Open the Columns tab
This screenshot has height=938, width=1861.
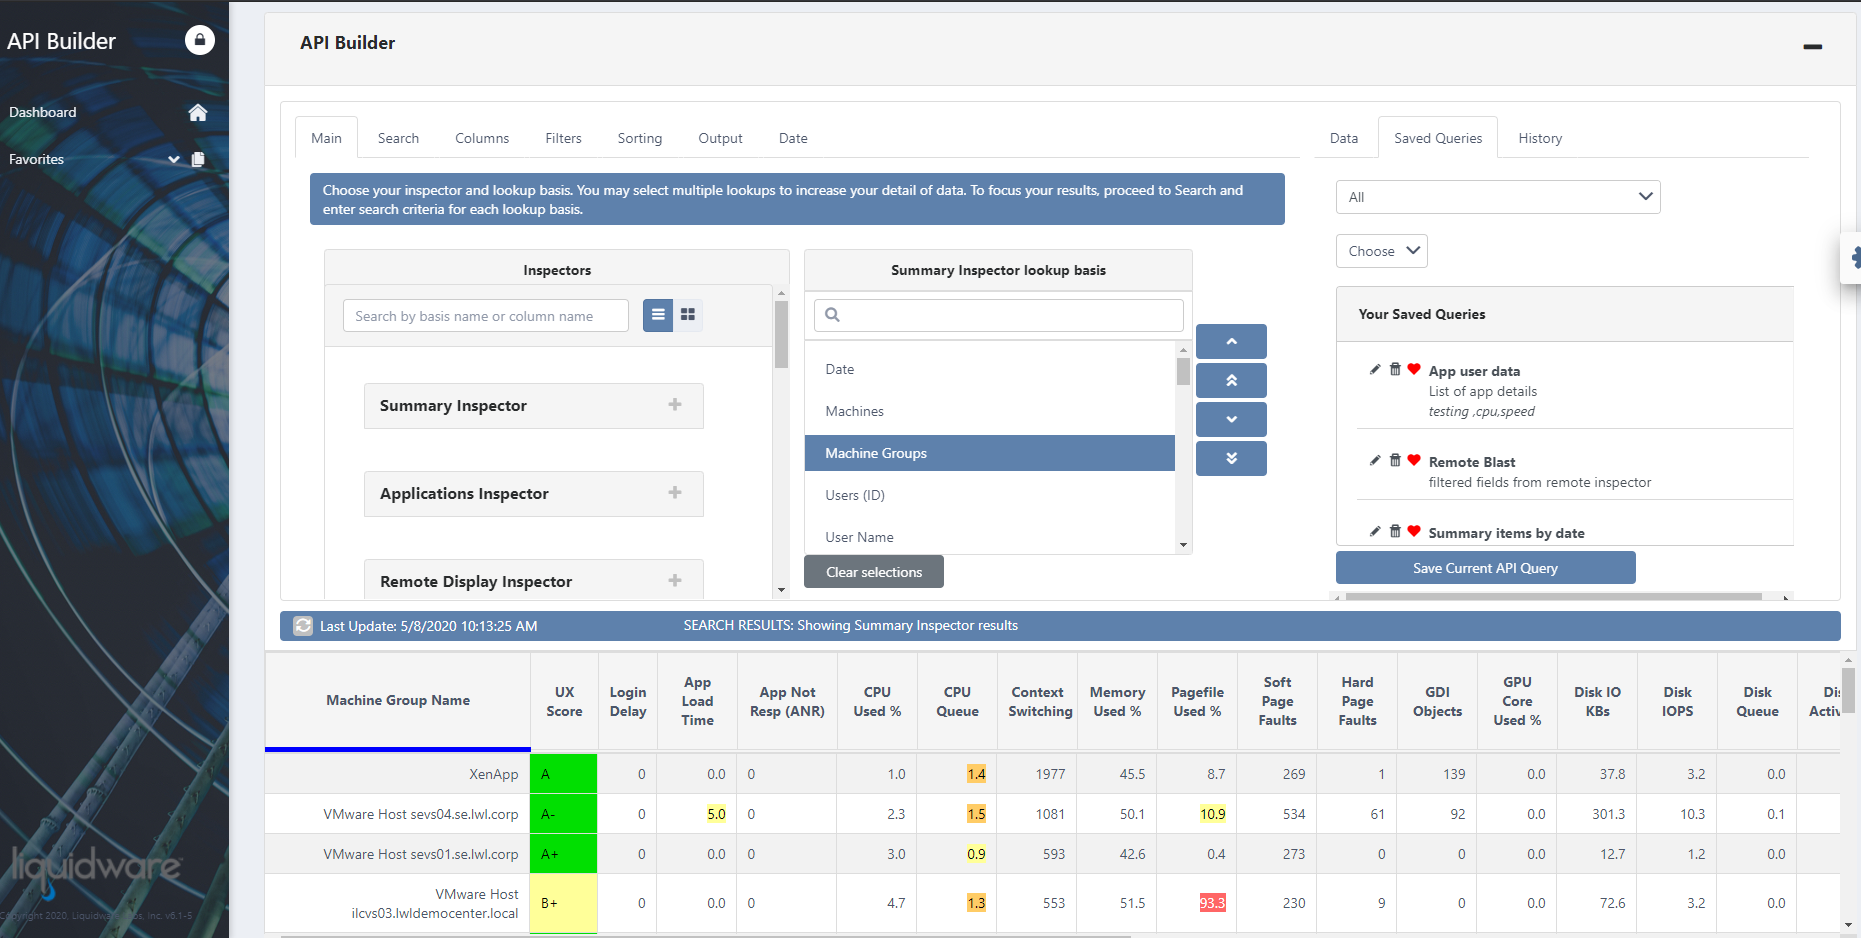(482, 138)
